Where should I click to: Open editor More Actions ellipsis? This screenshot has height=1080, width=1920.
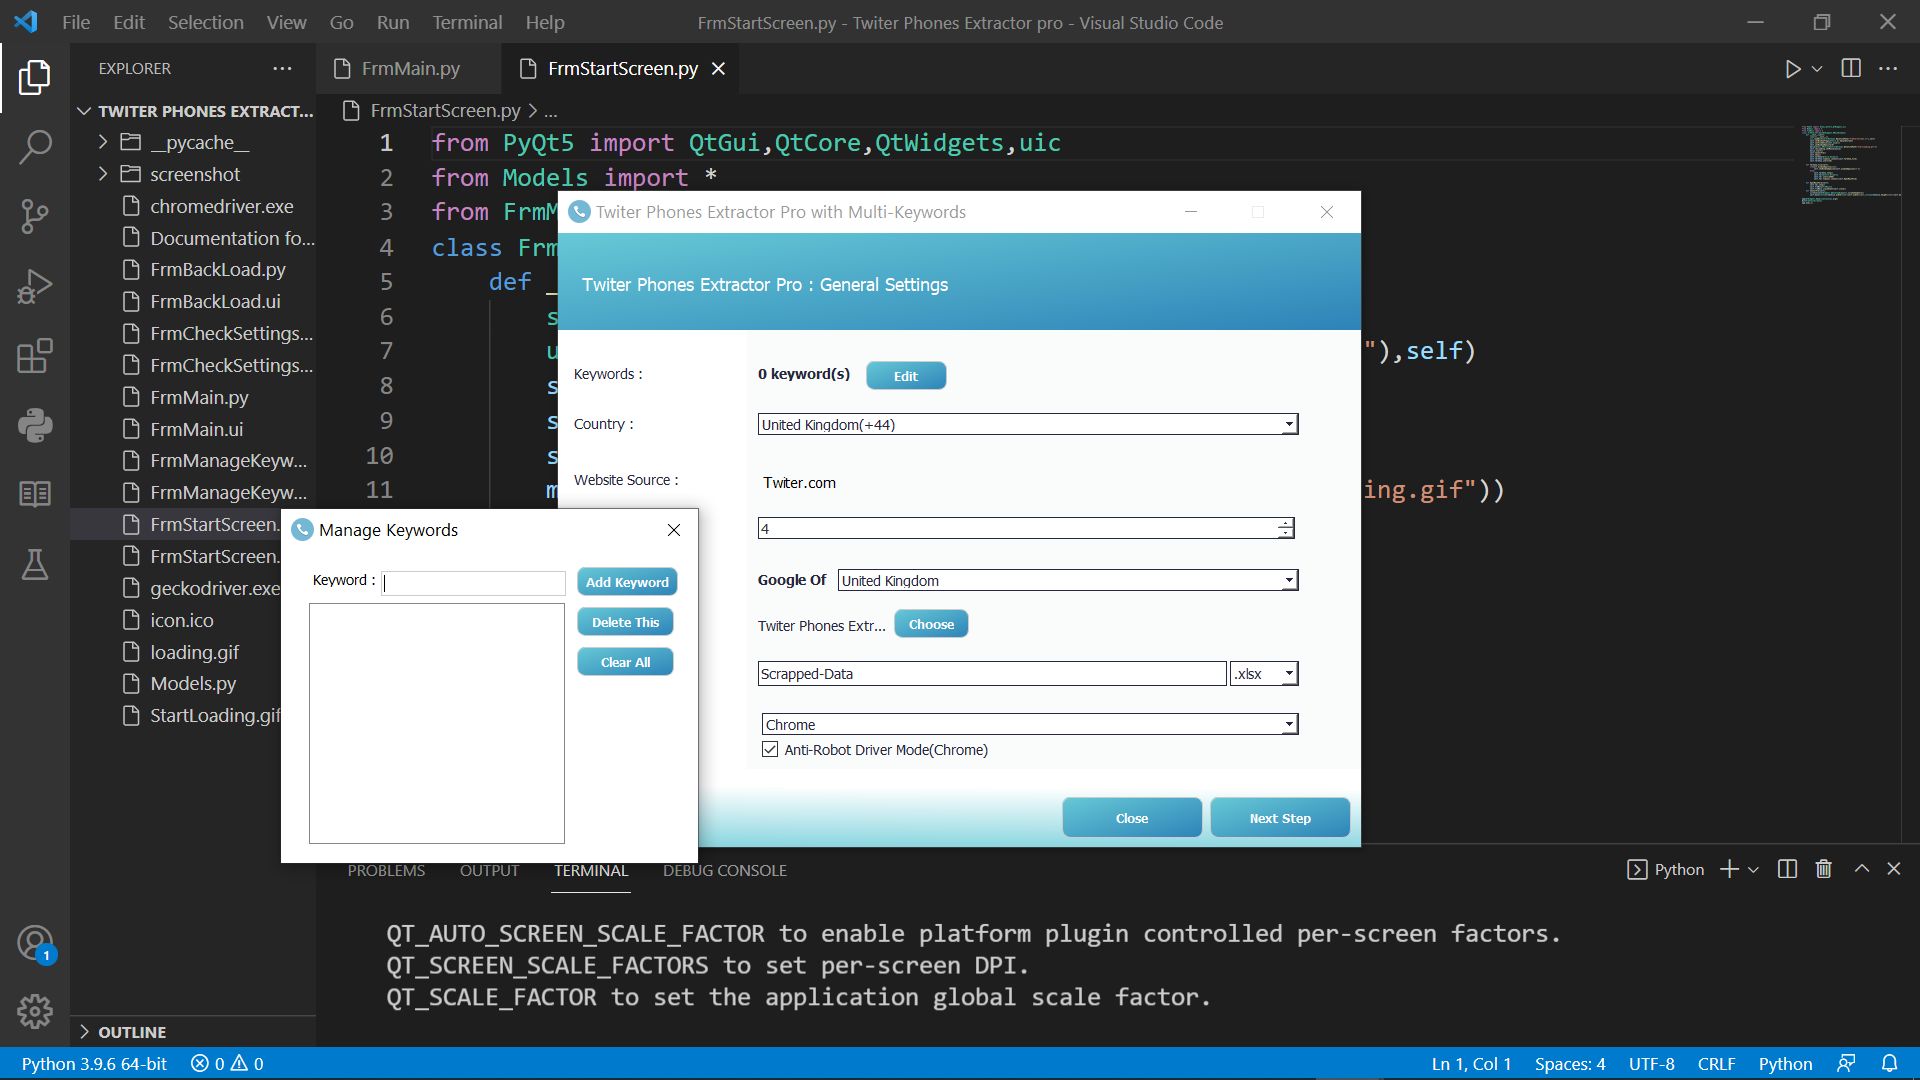tap(1888, 68)
